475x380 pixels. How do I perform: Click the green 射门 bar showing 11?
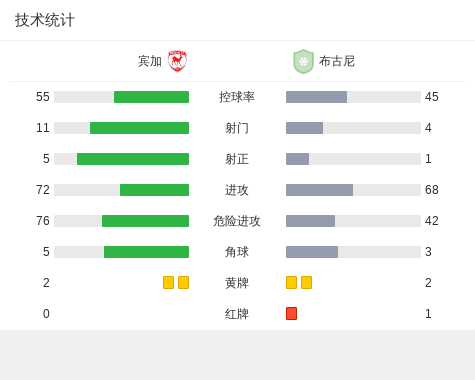click(x=139, y=128)
